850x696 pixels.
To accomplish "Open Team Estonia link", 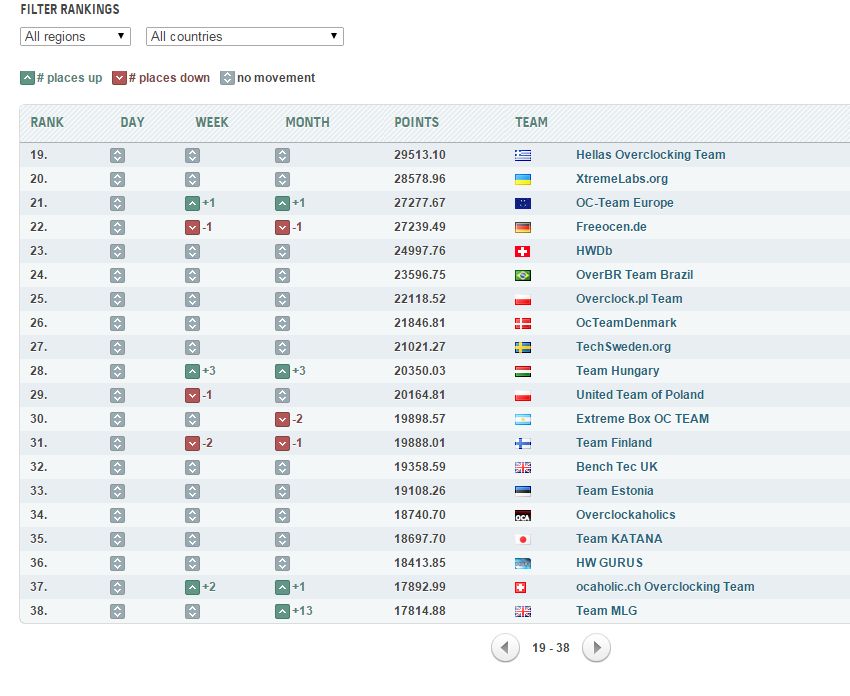I will 614,491.
